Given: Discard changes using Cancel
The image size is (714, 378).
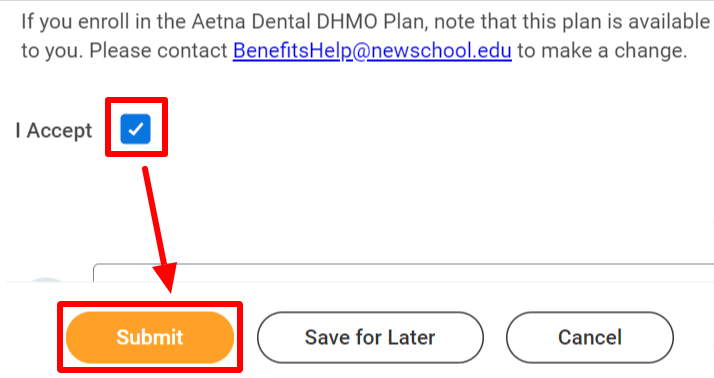Looking at the screenshot, I should pyautogui.click(x=590, y=337).
